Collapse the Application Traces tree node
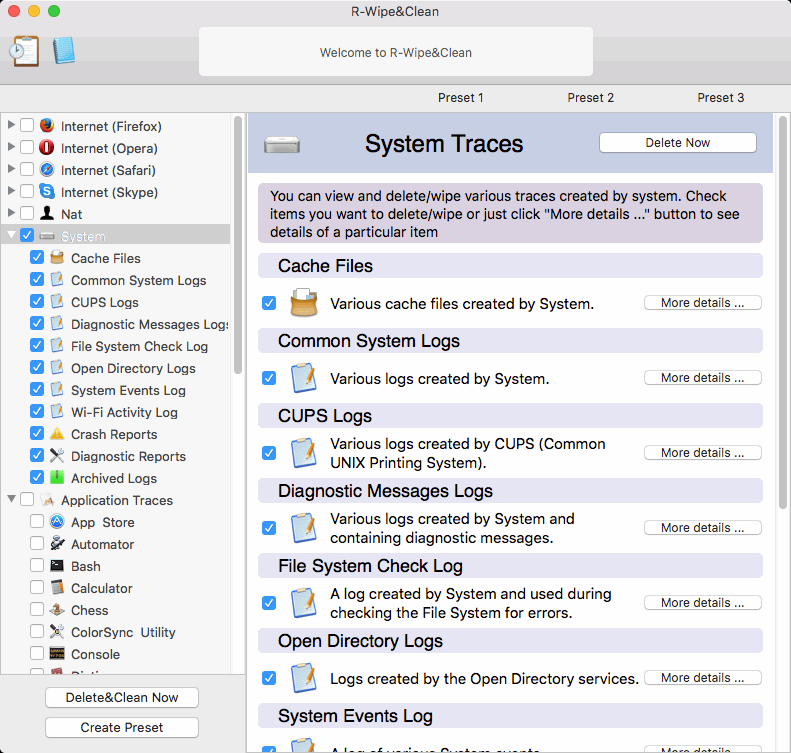 click(11, 499)
